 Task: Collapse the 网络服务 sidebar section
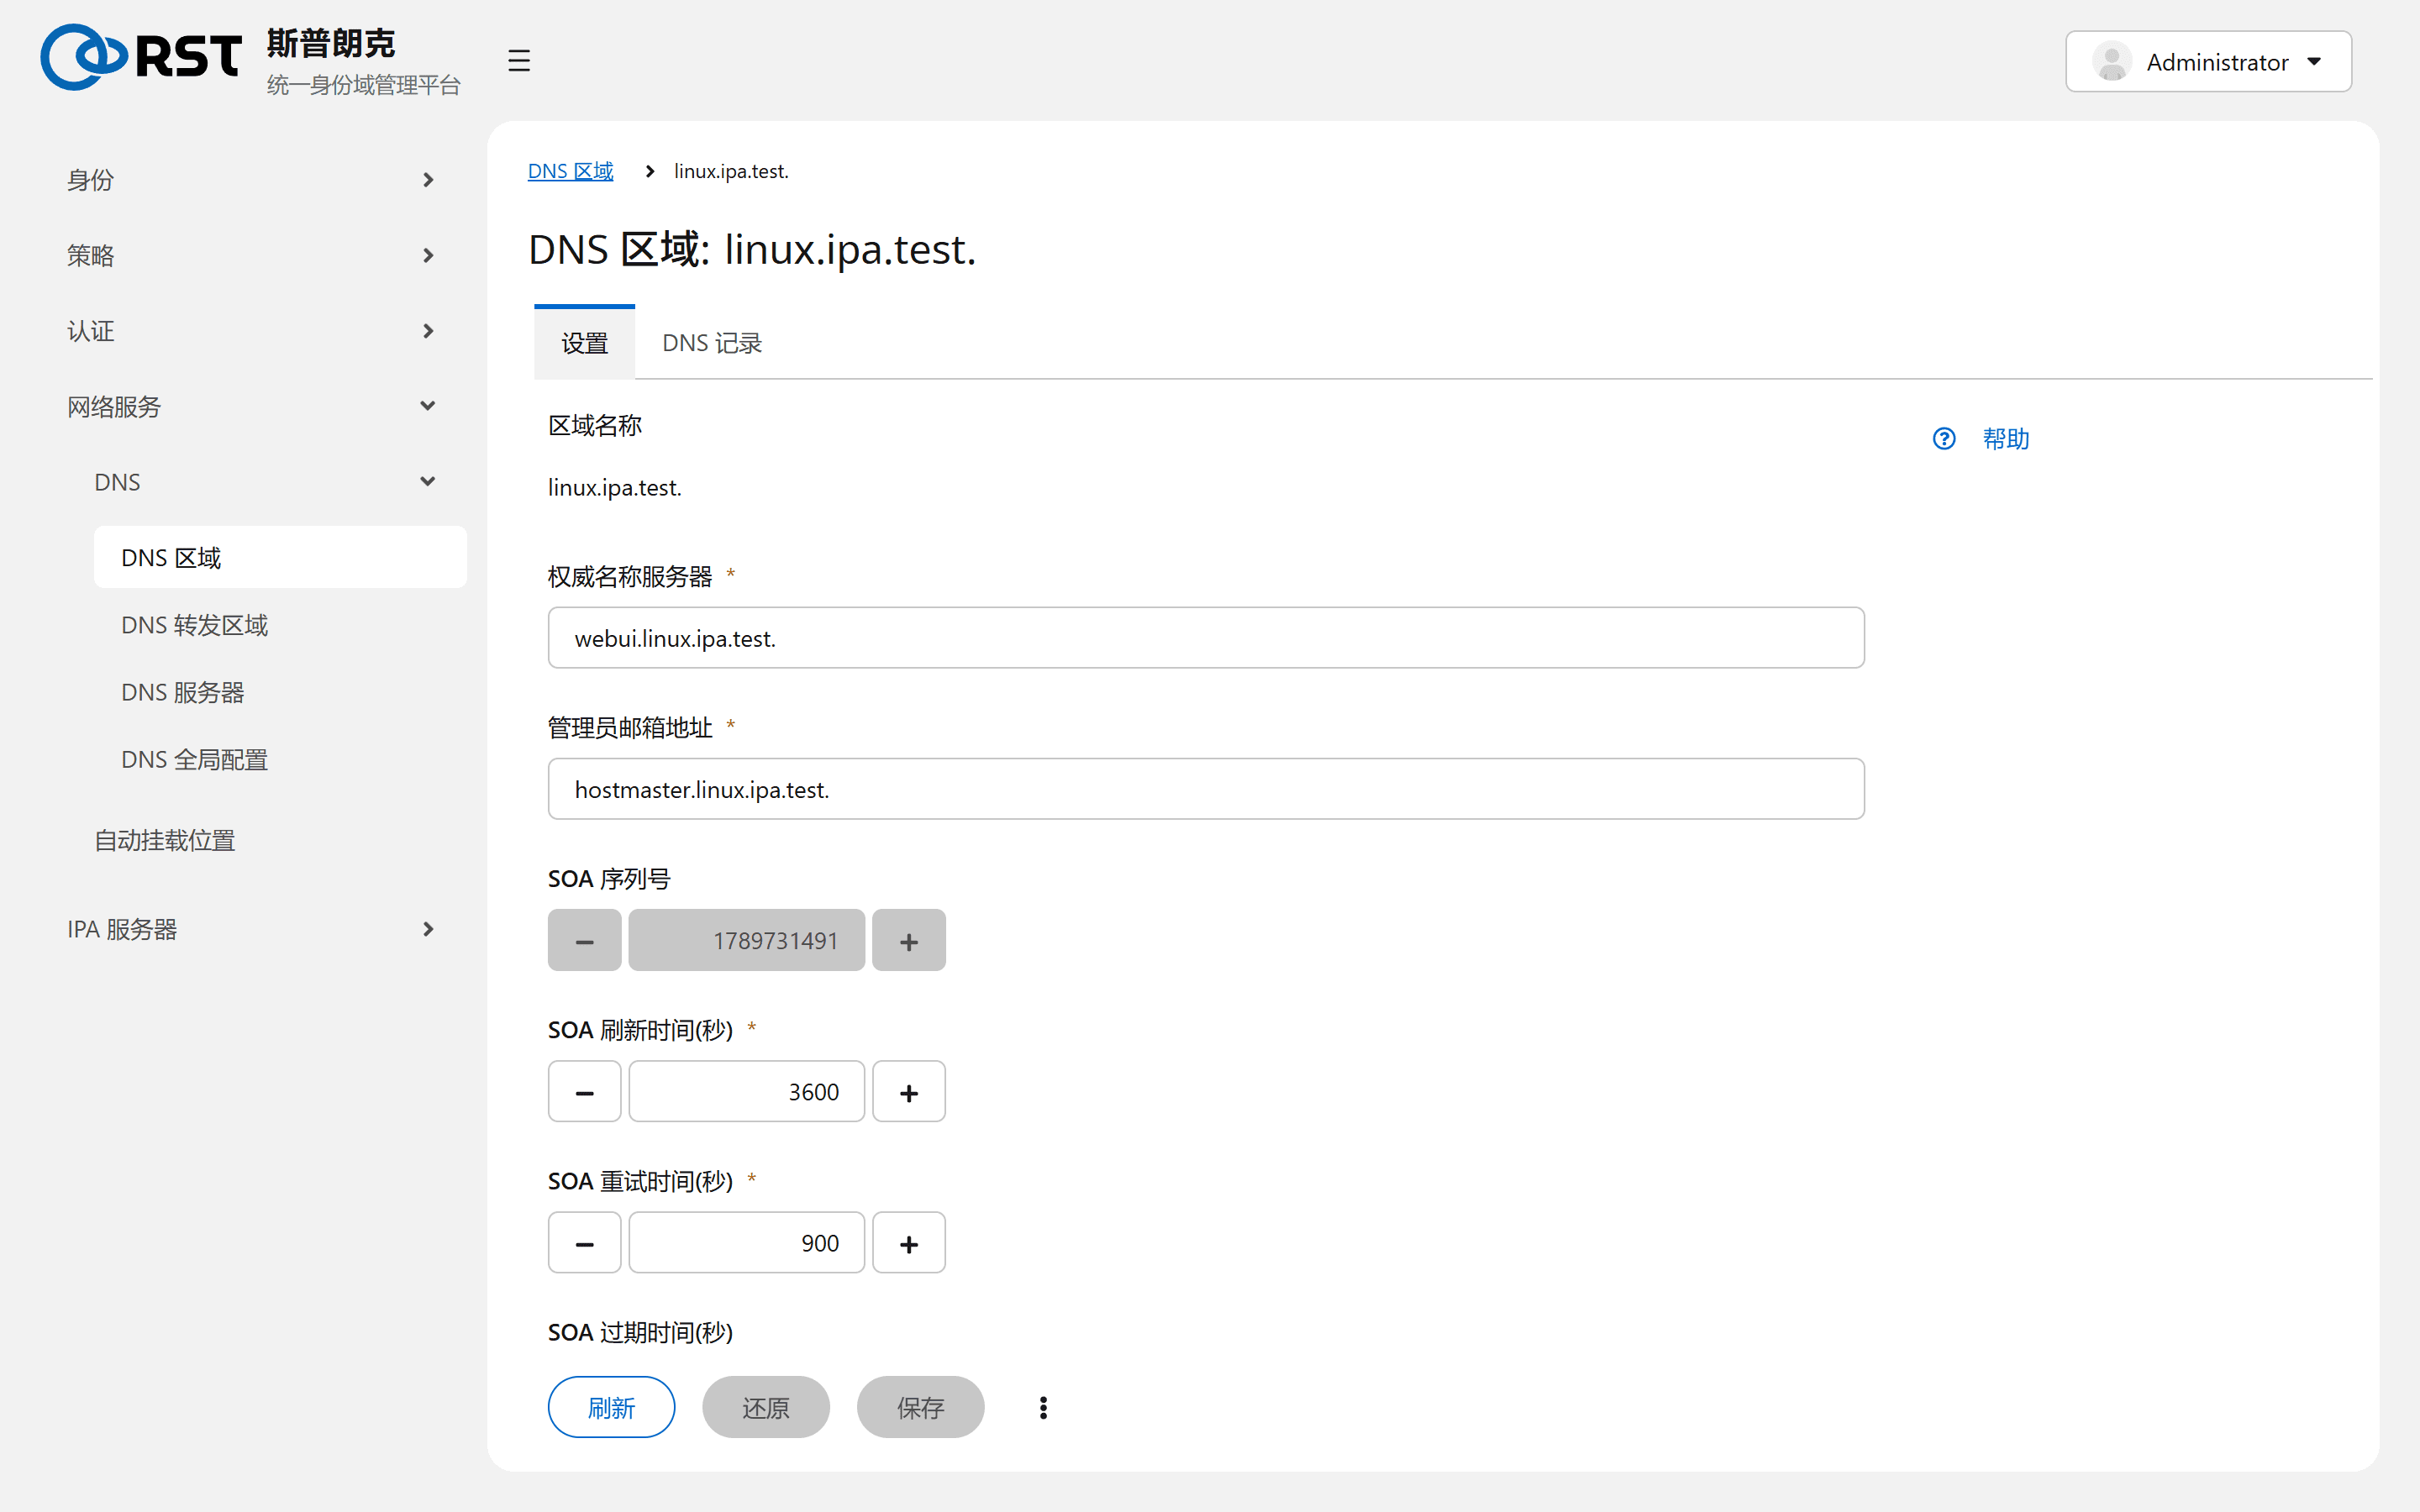[x=251, y=406]
